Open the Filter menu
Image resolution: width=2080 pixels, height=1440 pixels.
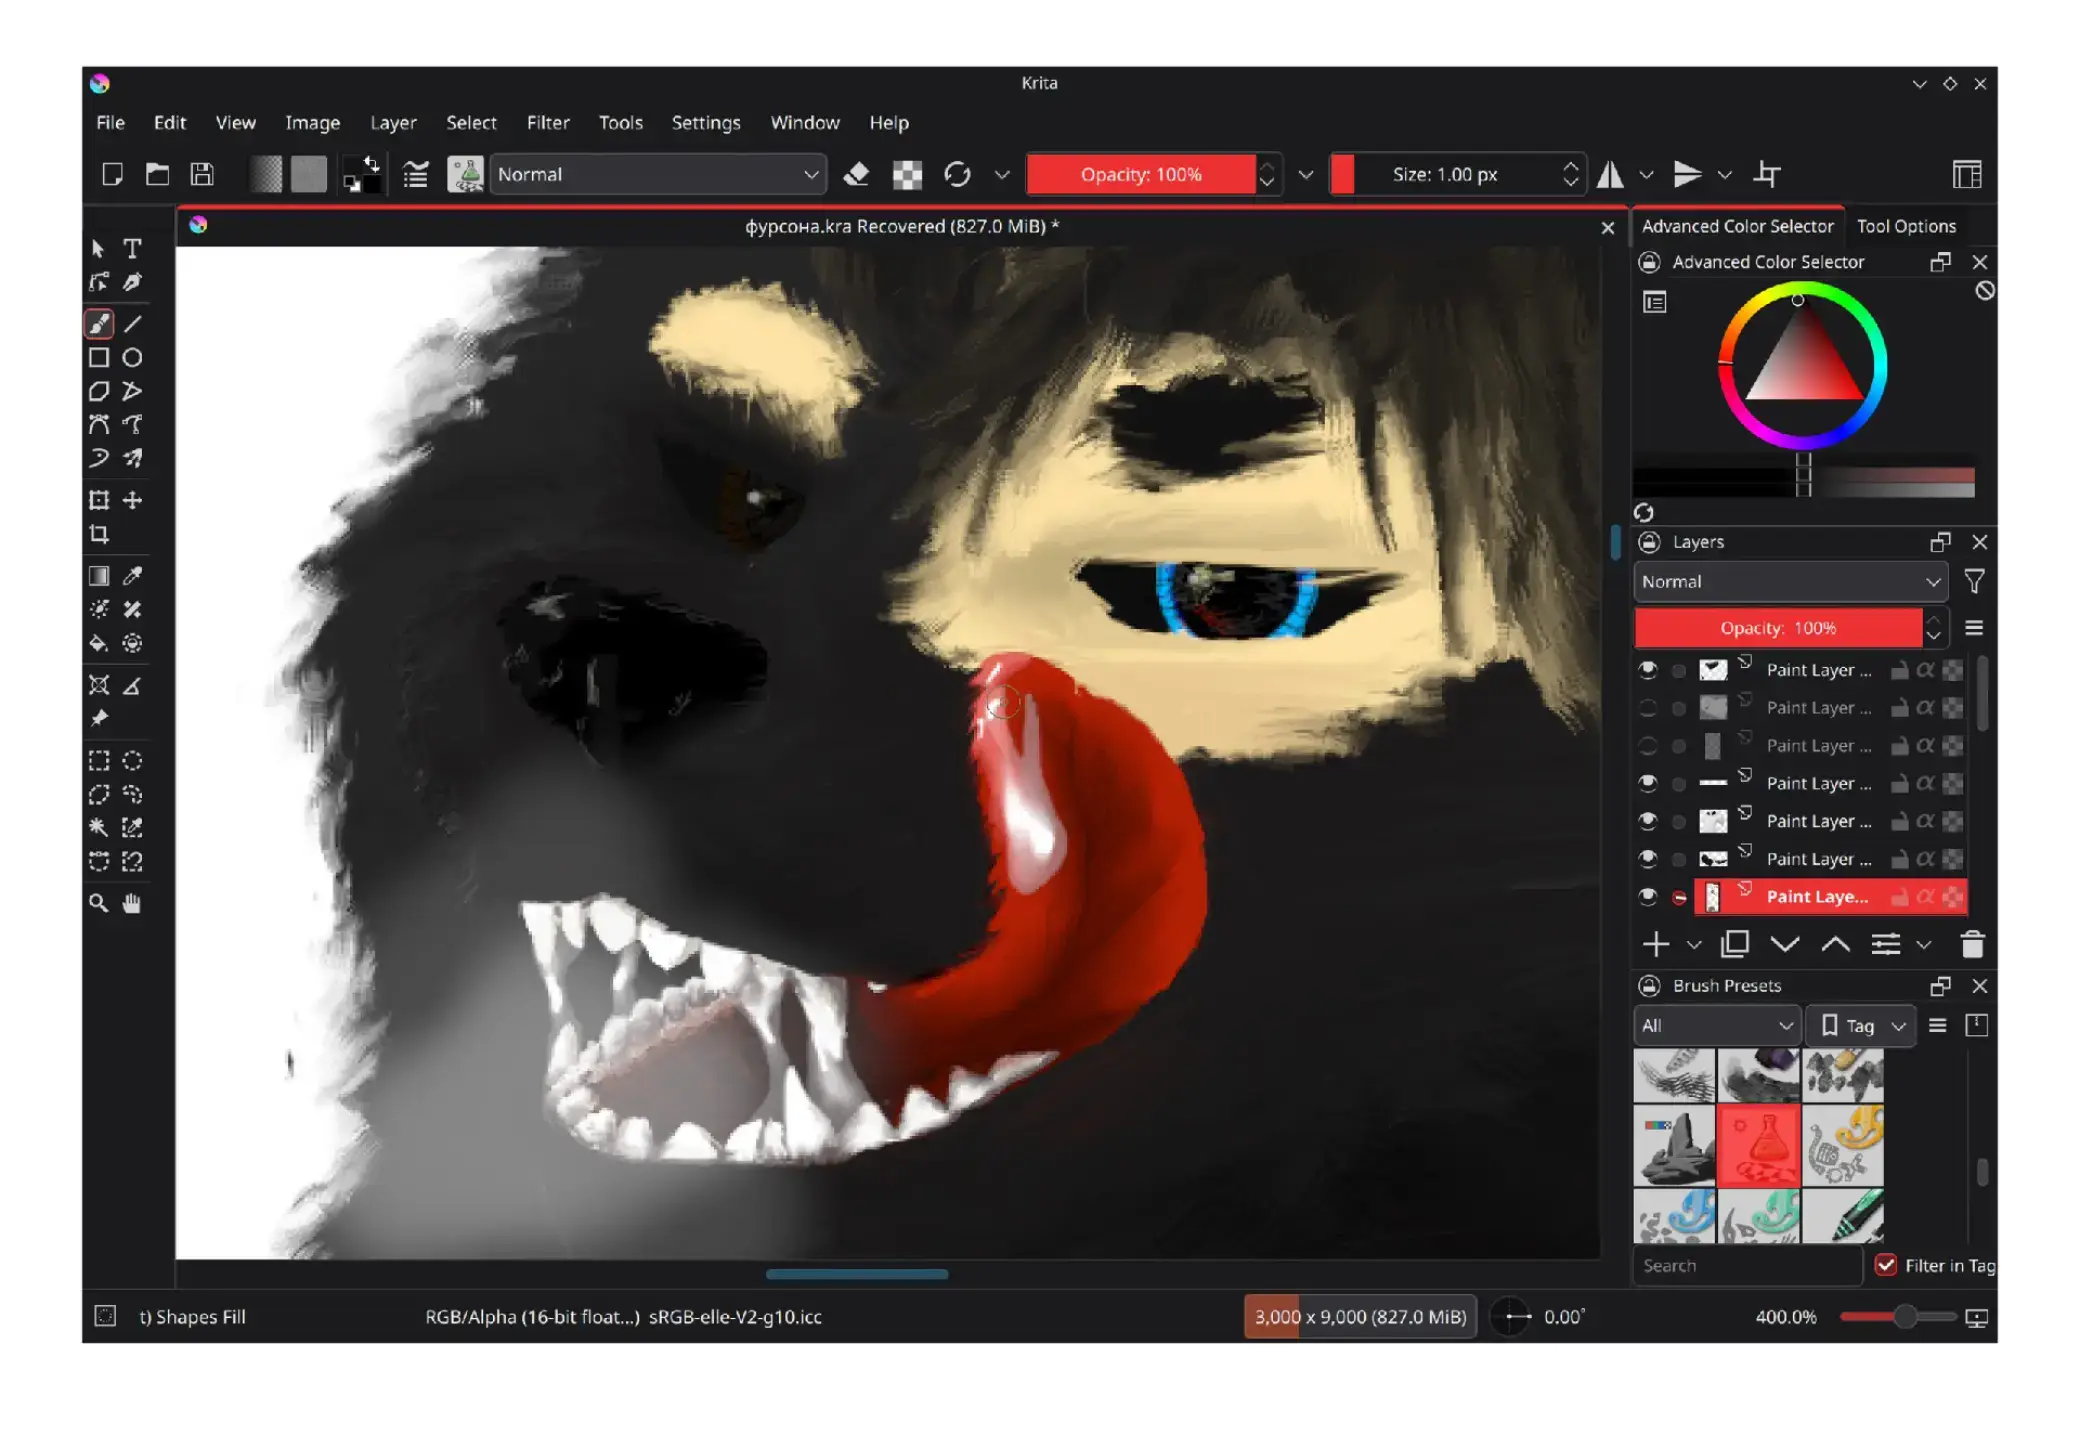(x=548, y=123)
